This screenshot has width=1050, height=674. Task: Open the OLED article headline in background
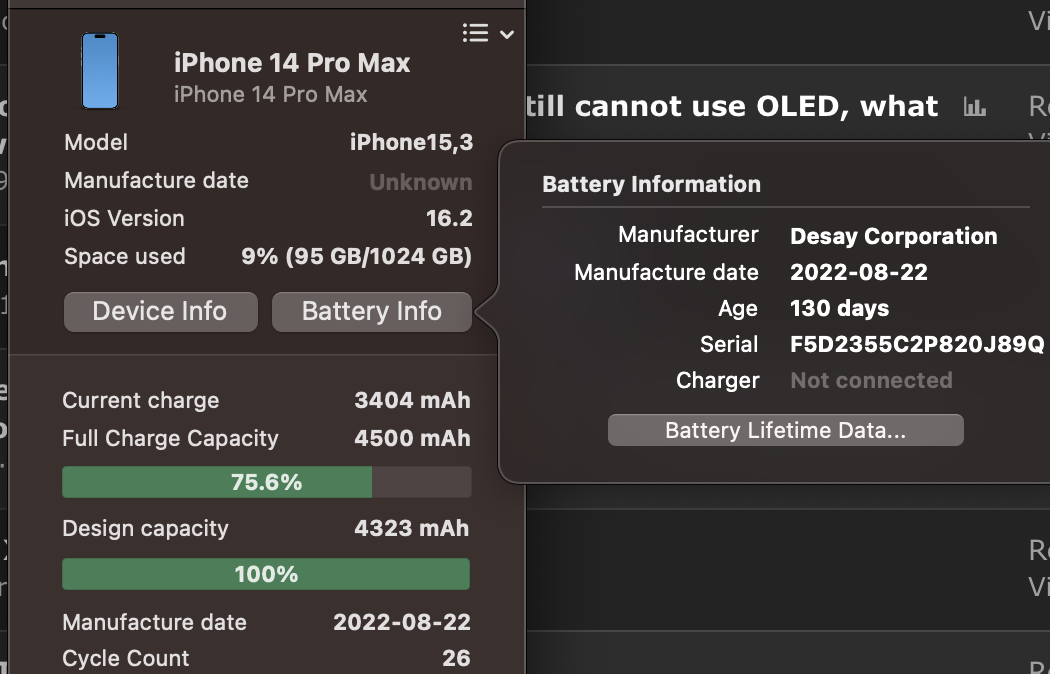(x=733, y=106)
